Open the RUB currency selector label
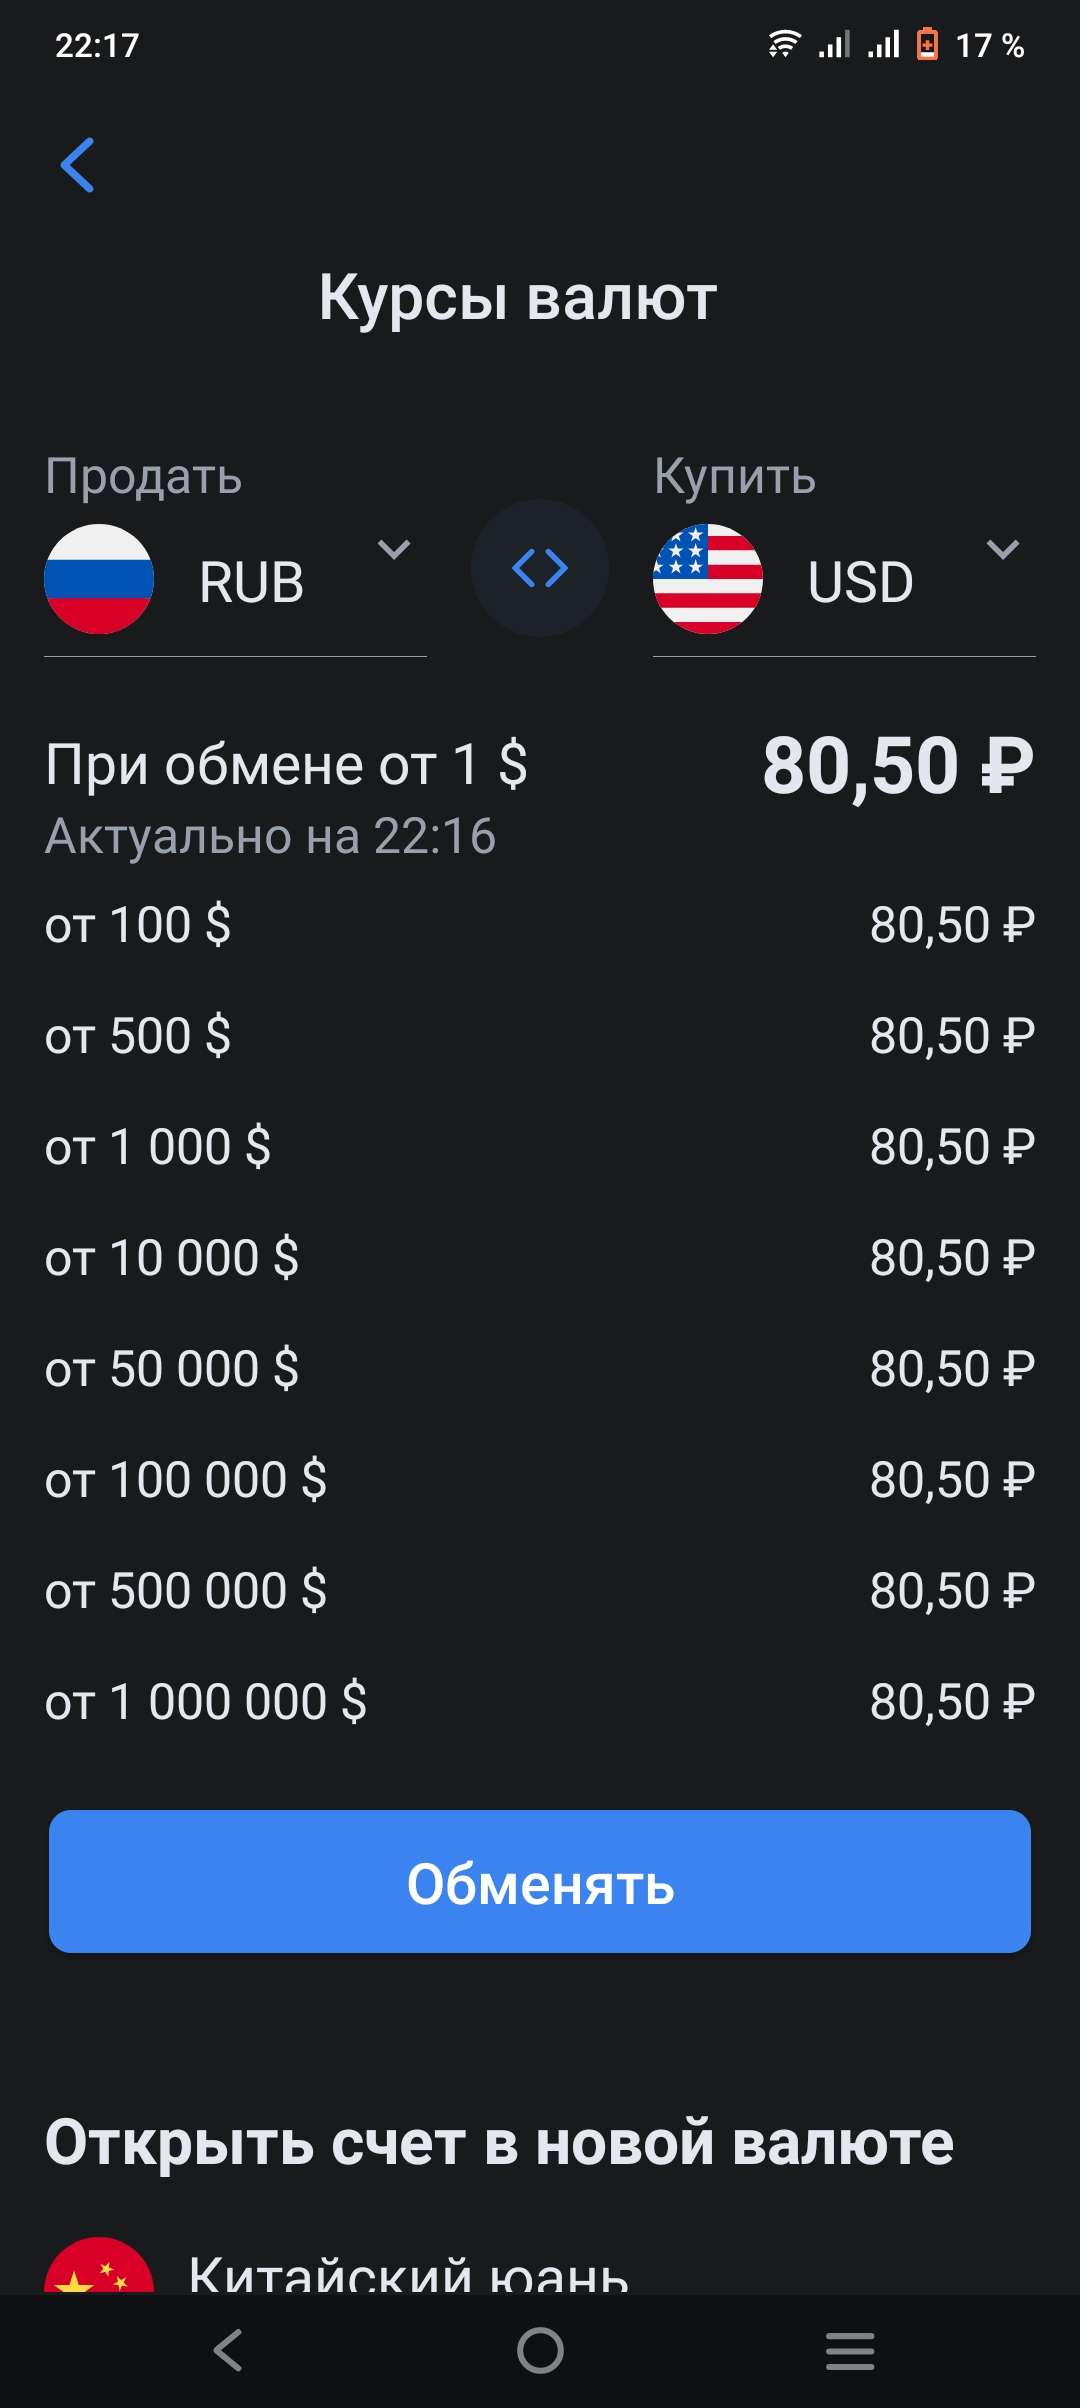This screenshot has height=2408, width=1080. tap(251, 582)
